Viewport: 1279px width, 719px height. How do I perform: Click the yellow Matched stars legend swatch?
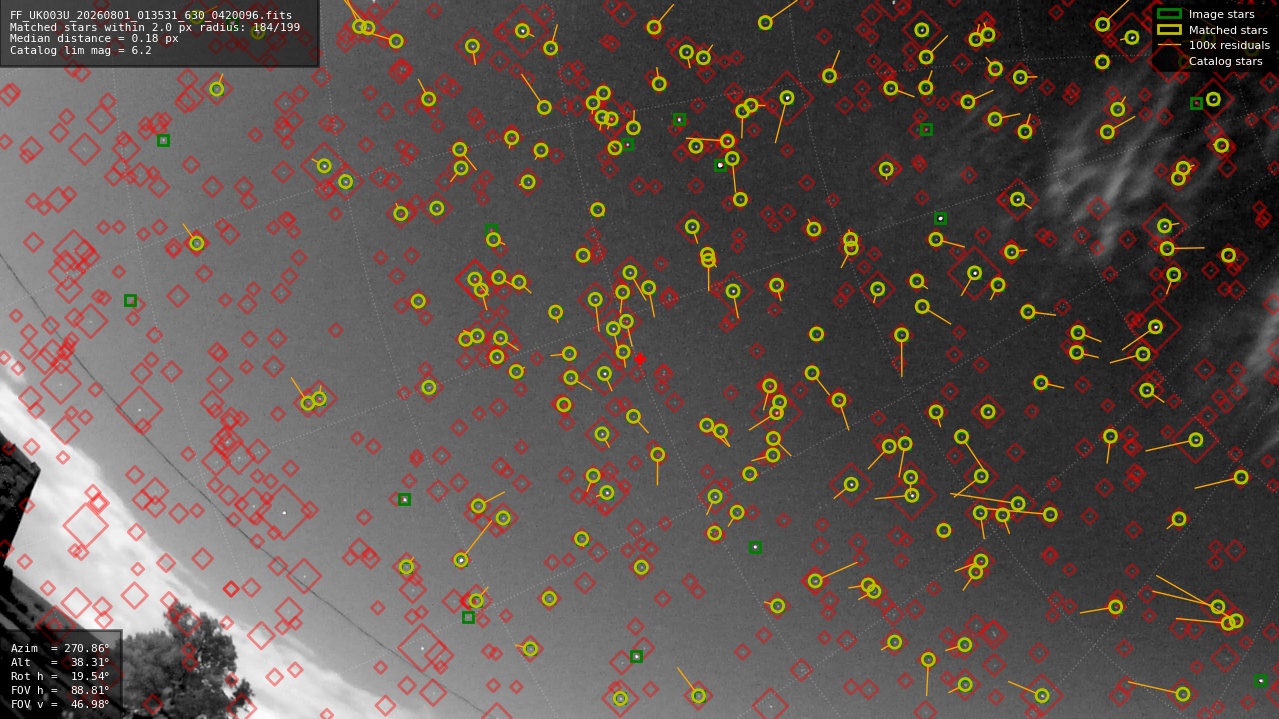tap(1169, 30)
